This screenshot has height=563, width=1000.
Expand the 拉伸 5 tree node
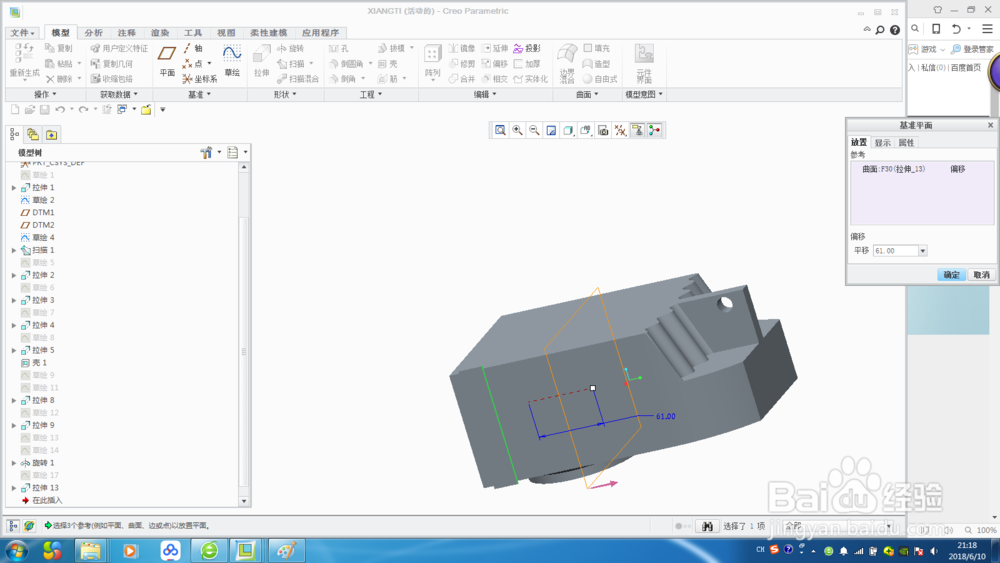14,350
